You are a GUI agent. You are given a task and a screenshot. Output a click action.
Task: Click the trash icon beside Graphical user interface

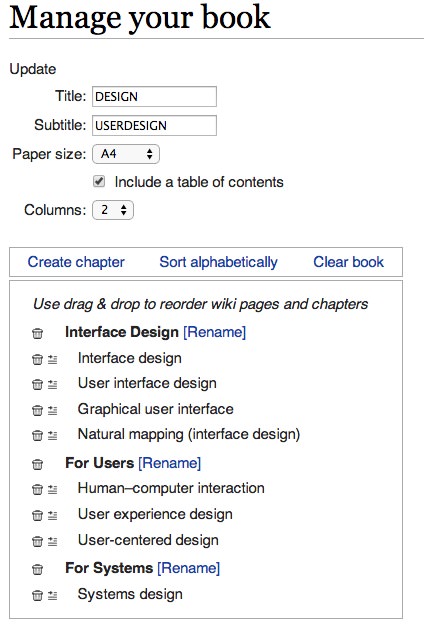click(37, 410)
